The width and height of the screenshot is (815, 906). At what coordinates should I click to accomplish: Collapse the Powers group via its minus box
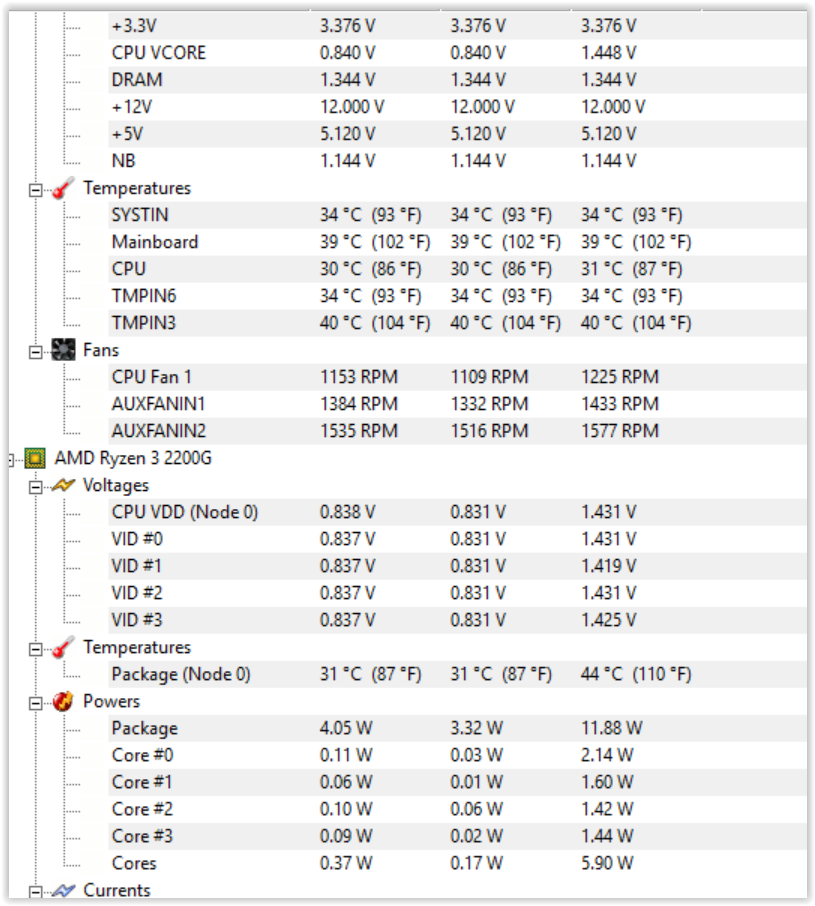37,702
